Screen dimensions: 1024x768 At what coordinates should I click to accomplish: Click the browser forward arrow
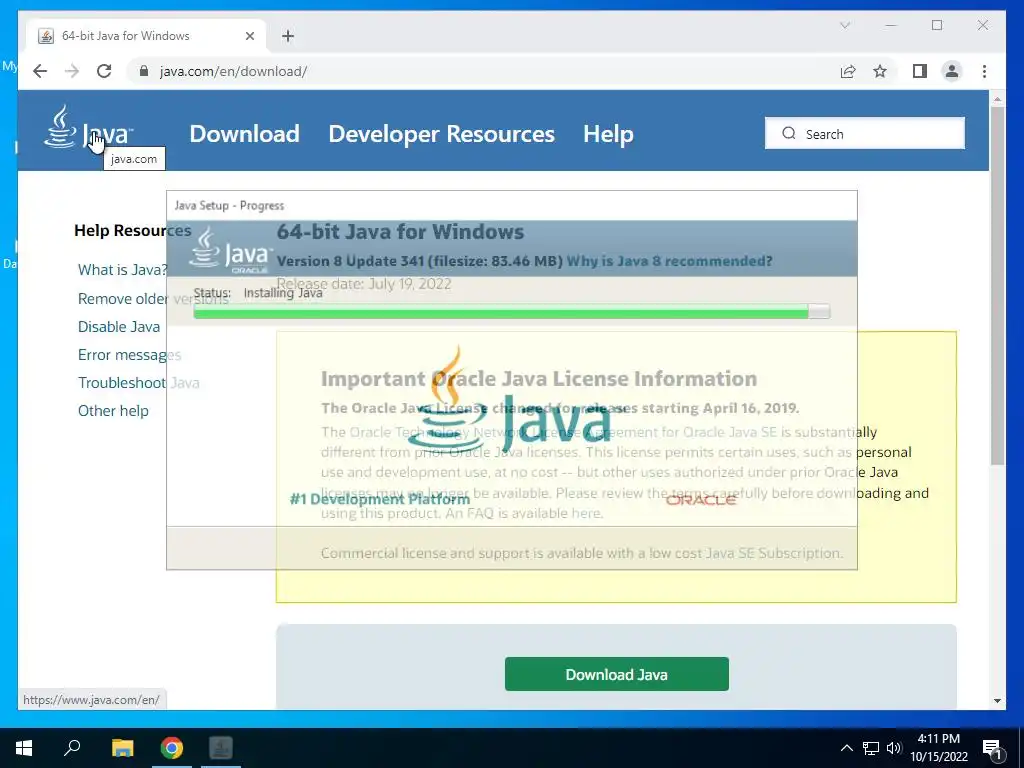(x=72, y=71)
